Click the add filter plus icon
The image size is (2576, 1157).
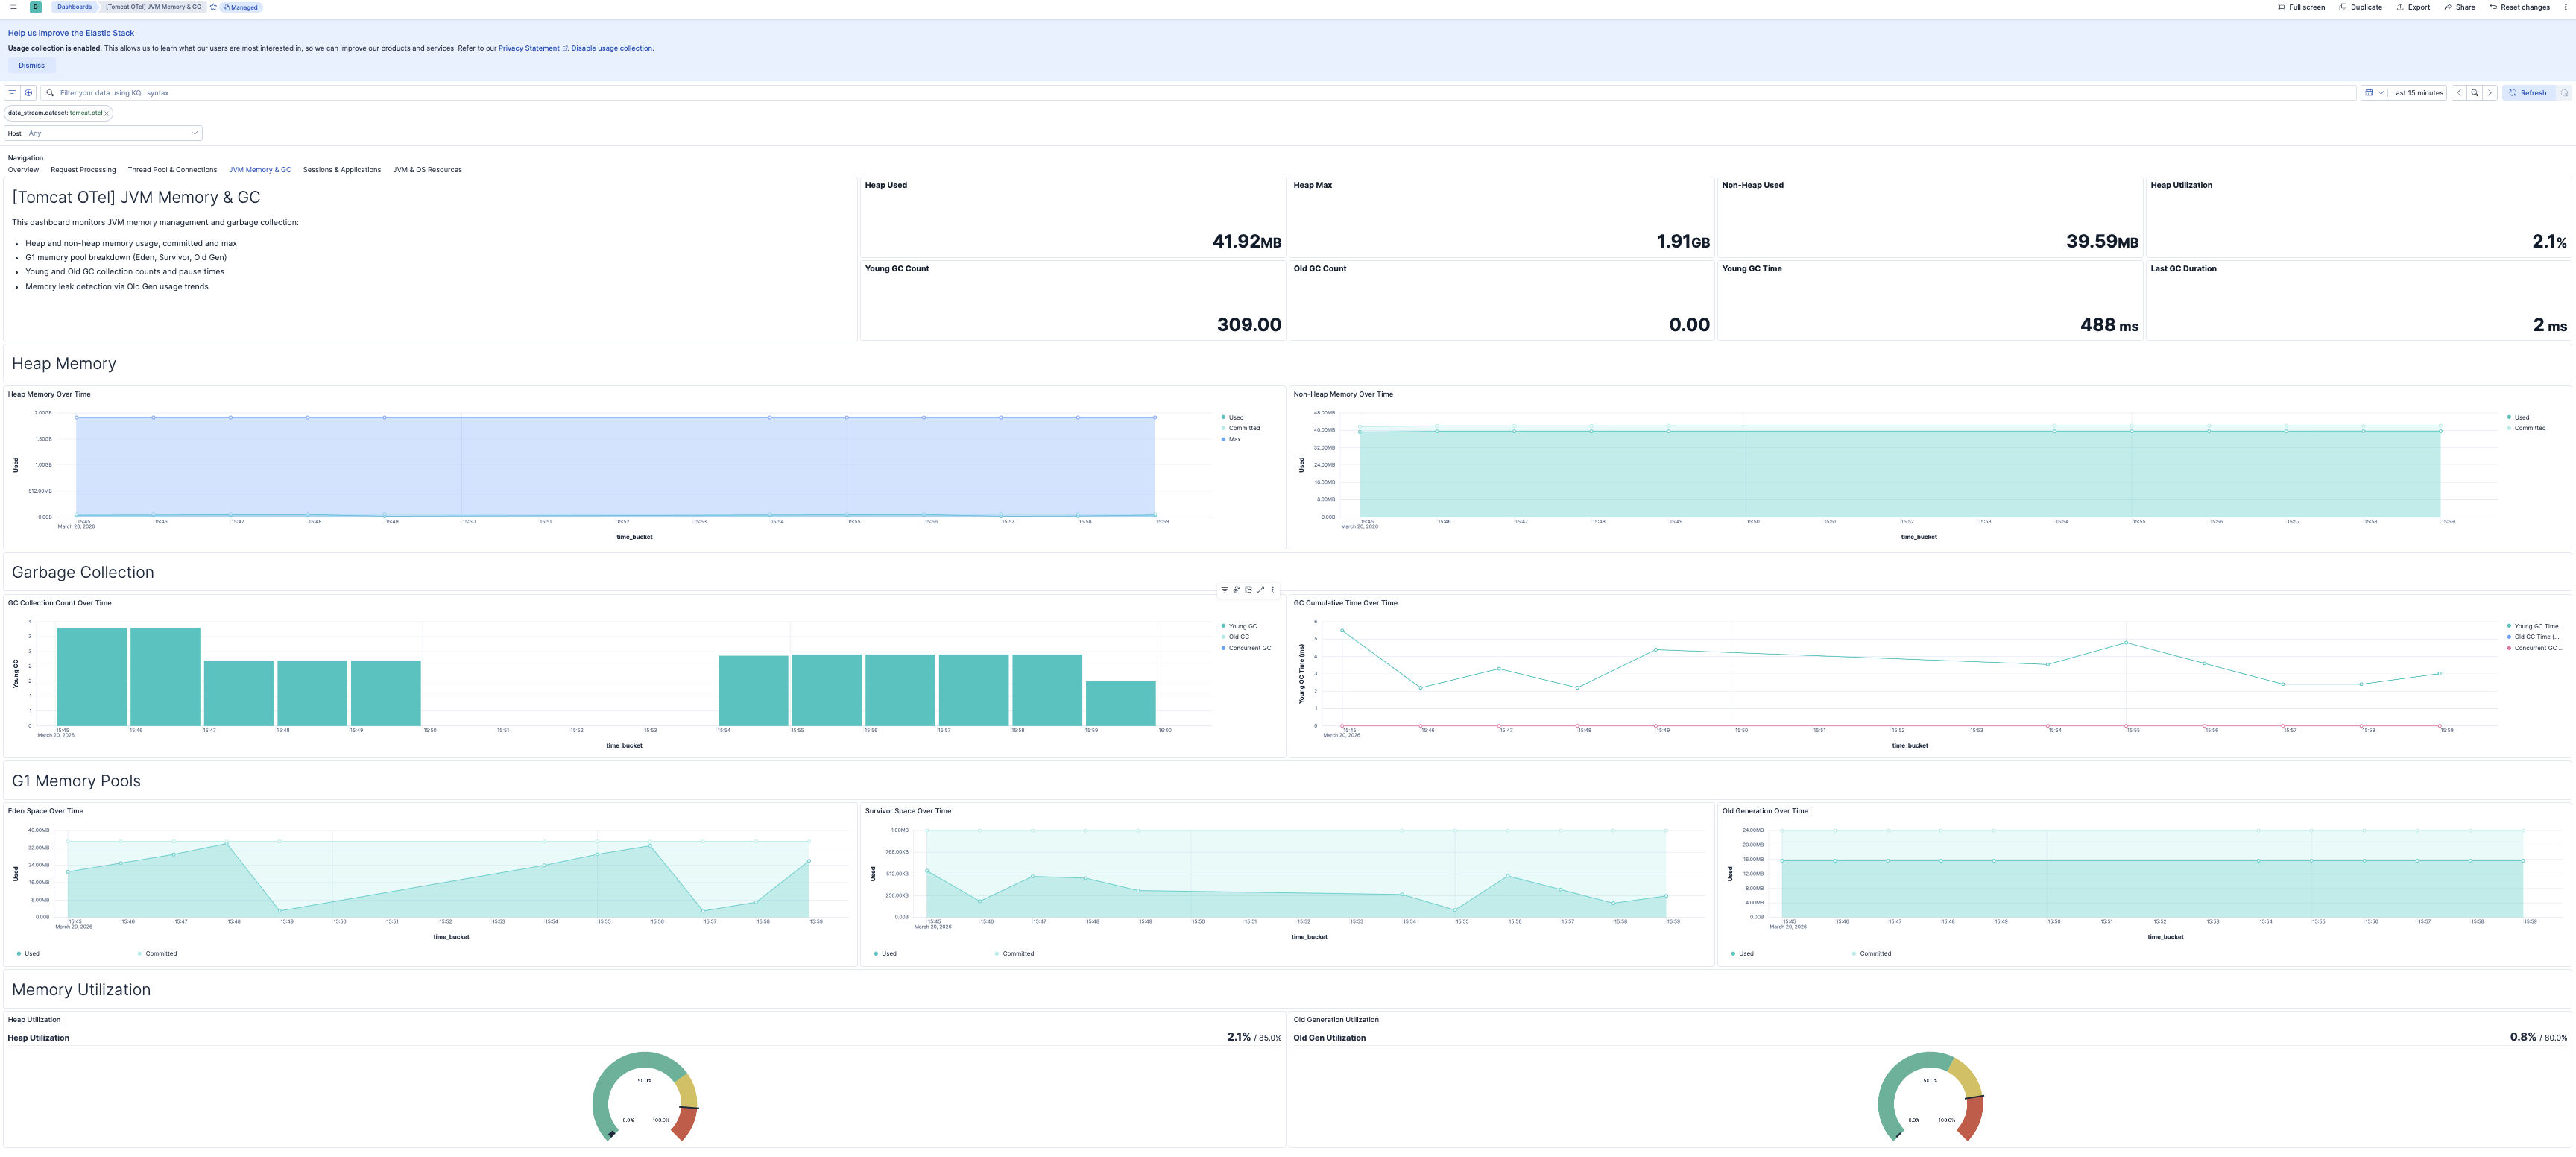click(x=29, y=93)
